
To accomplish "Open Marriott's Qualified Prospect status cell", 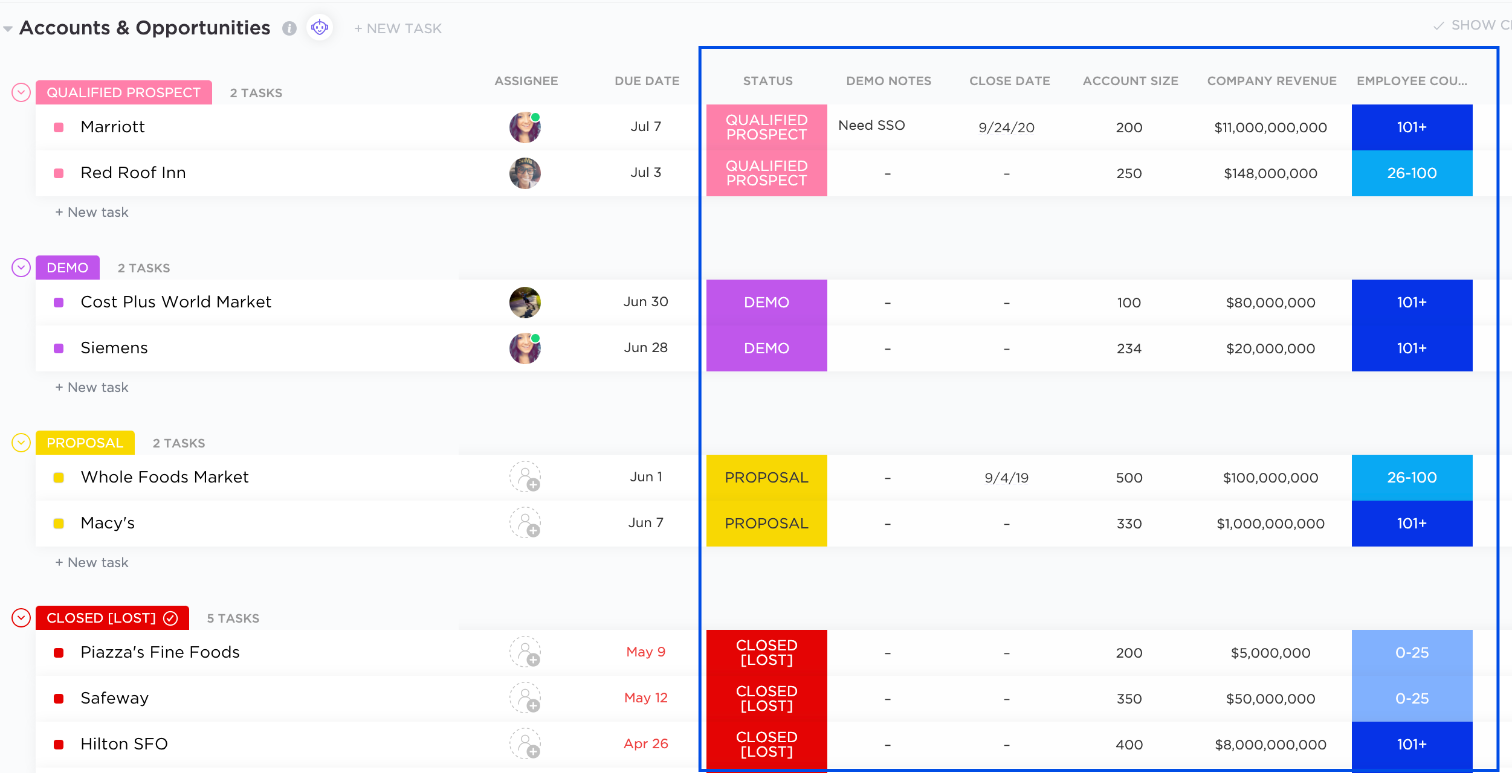I will click(x=767, y=127).
